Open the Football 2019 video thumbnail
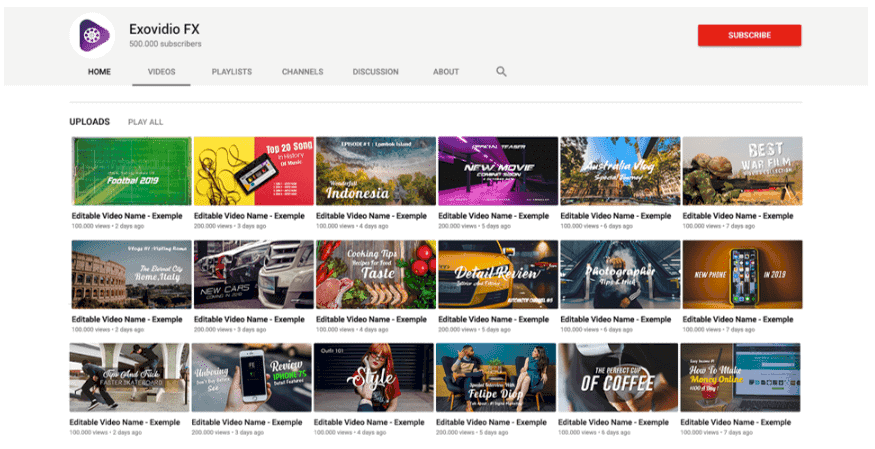Image resolution: width=875 pixels, height=449 pixels. click(x=131, y=171)
